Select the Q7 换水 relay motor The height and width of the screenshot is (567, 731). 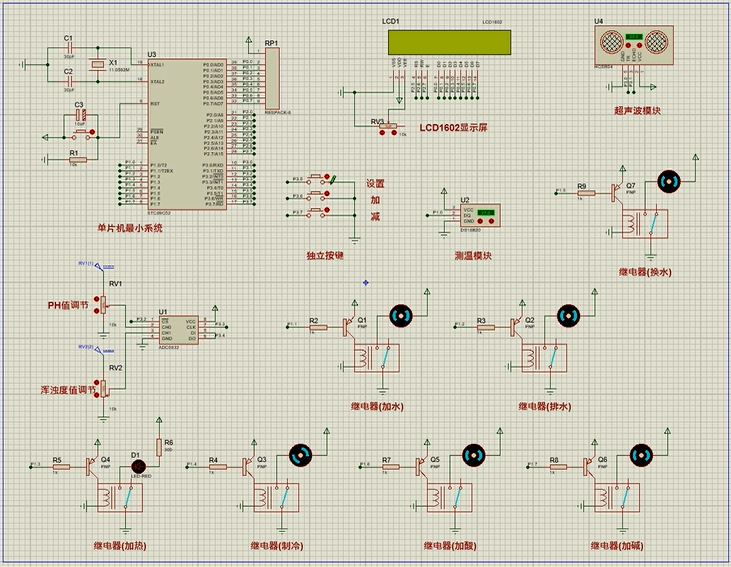click(669, 181)
